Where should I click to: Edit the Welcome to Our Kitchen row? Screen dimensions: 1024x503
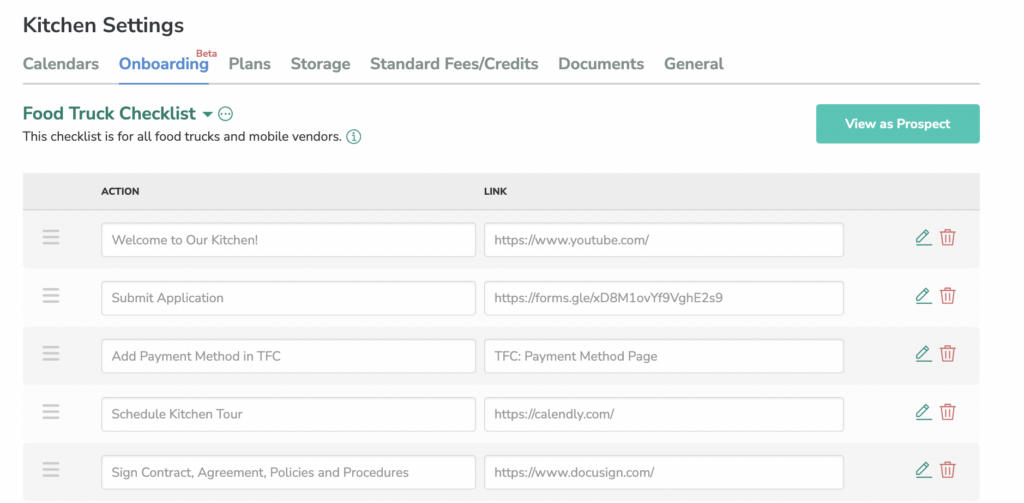(923, 238)
